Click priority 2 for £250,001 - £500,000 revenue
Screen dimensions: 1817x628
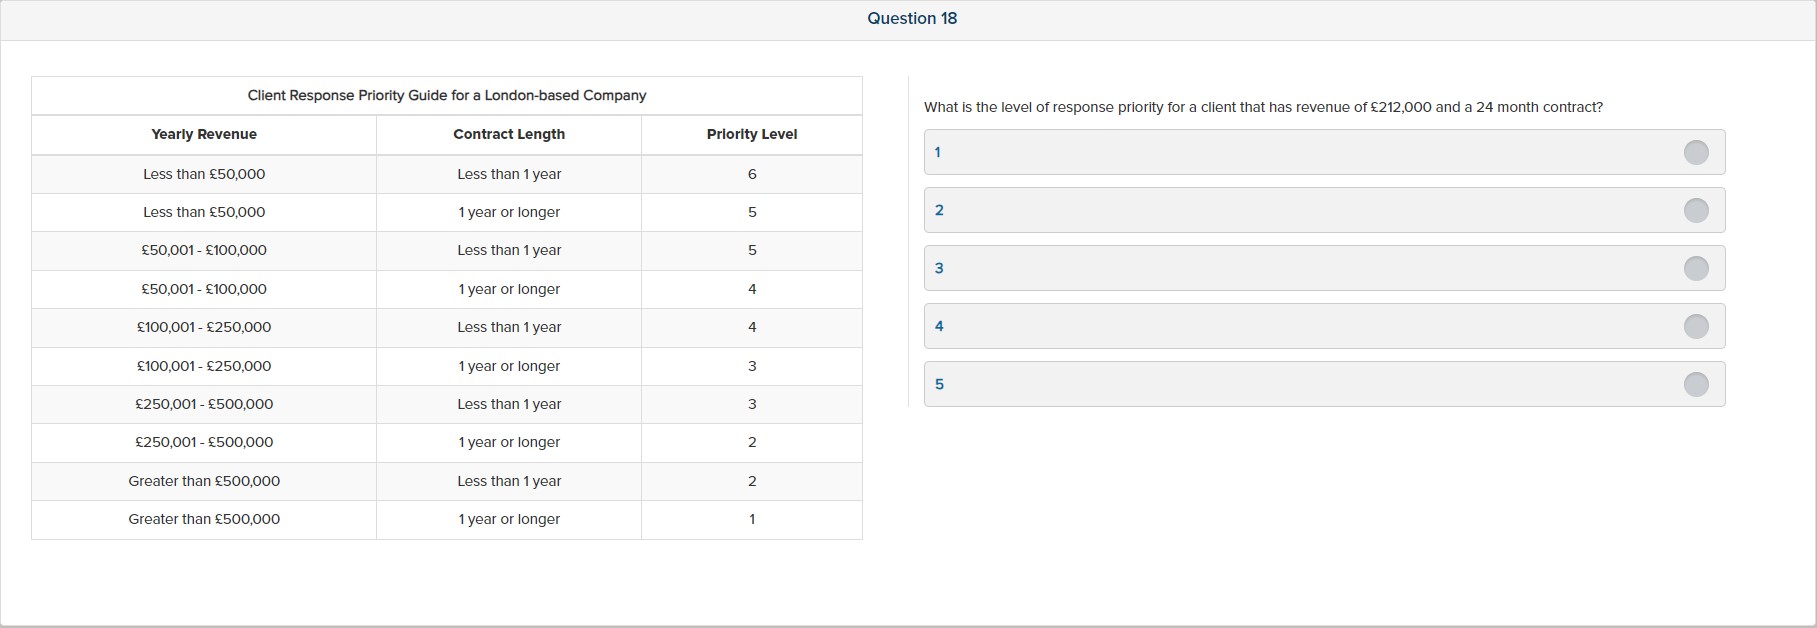coord(752,442)
